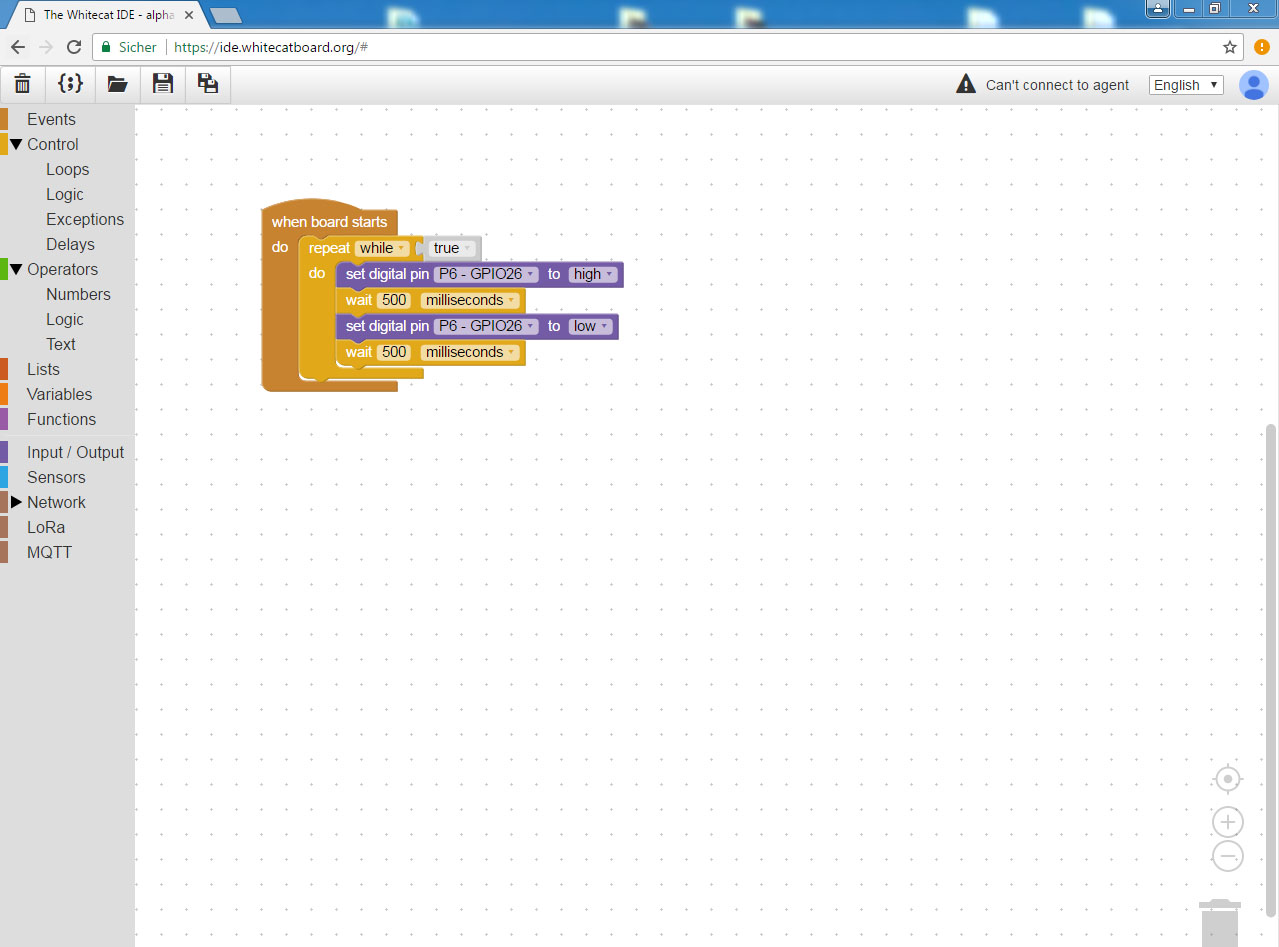Open the Input / Output category
The width and height of the screenshot is (1279, 947).
click(x=75, y=452)
